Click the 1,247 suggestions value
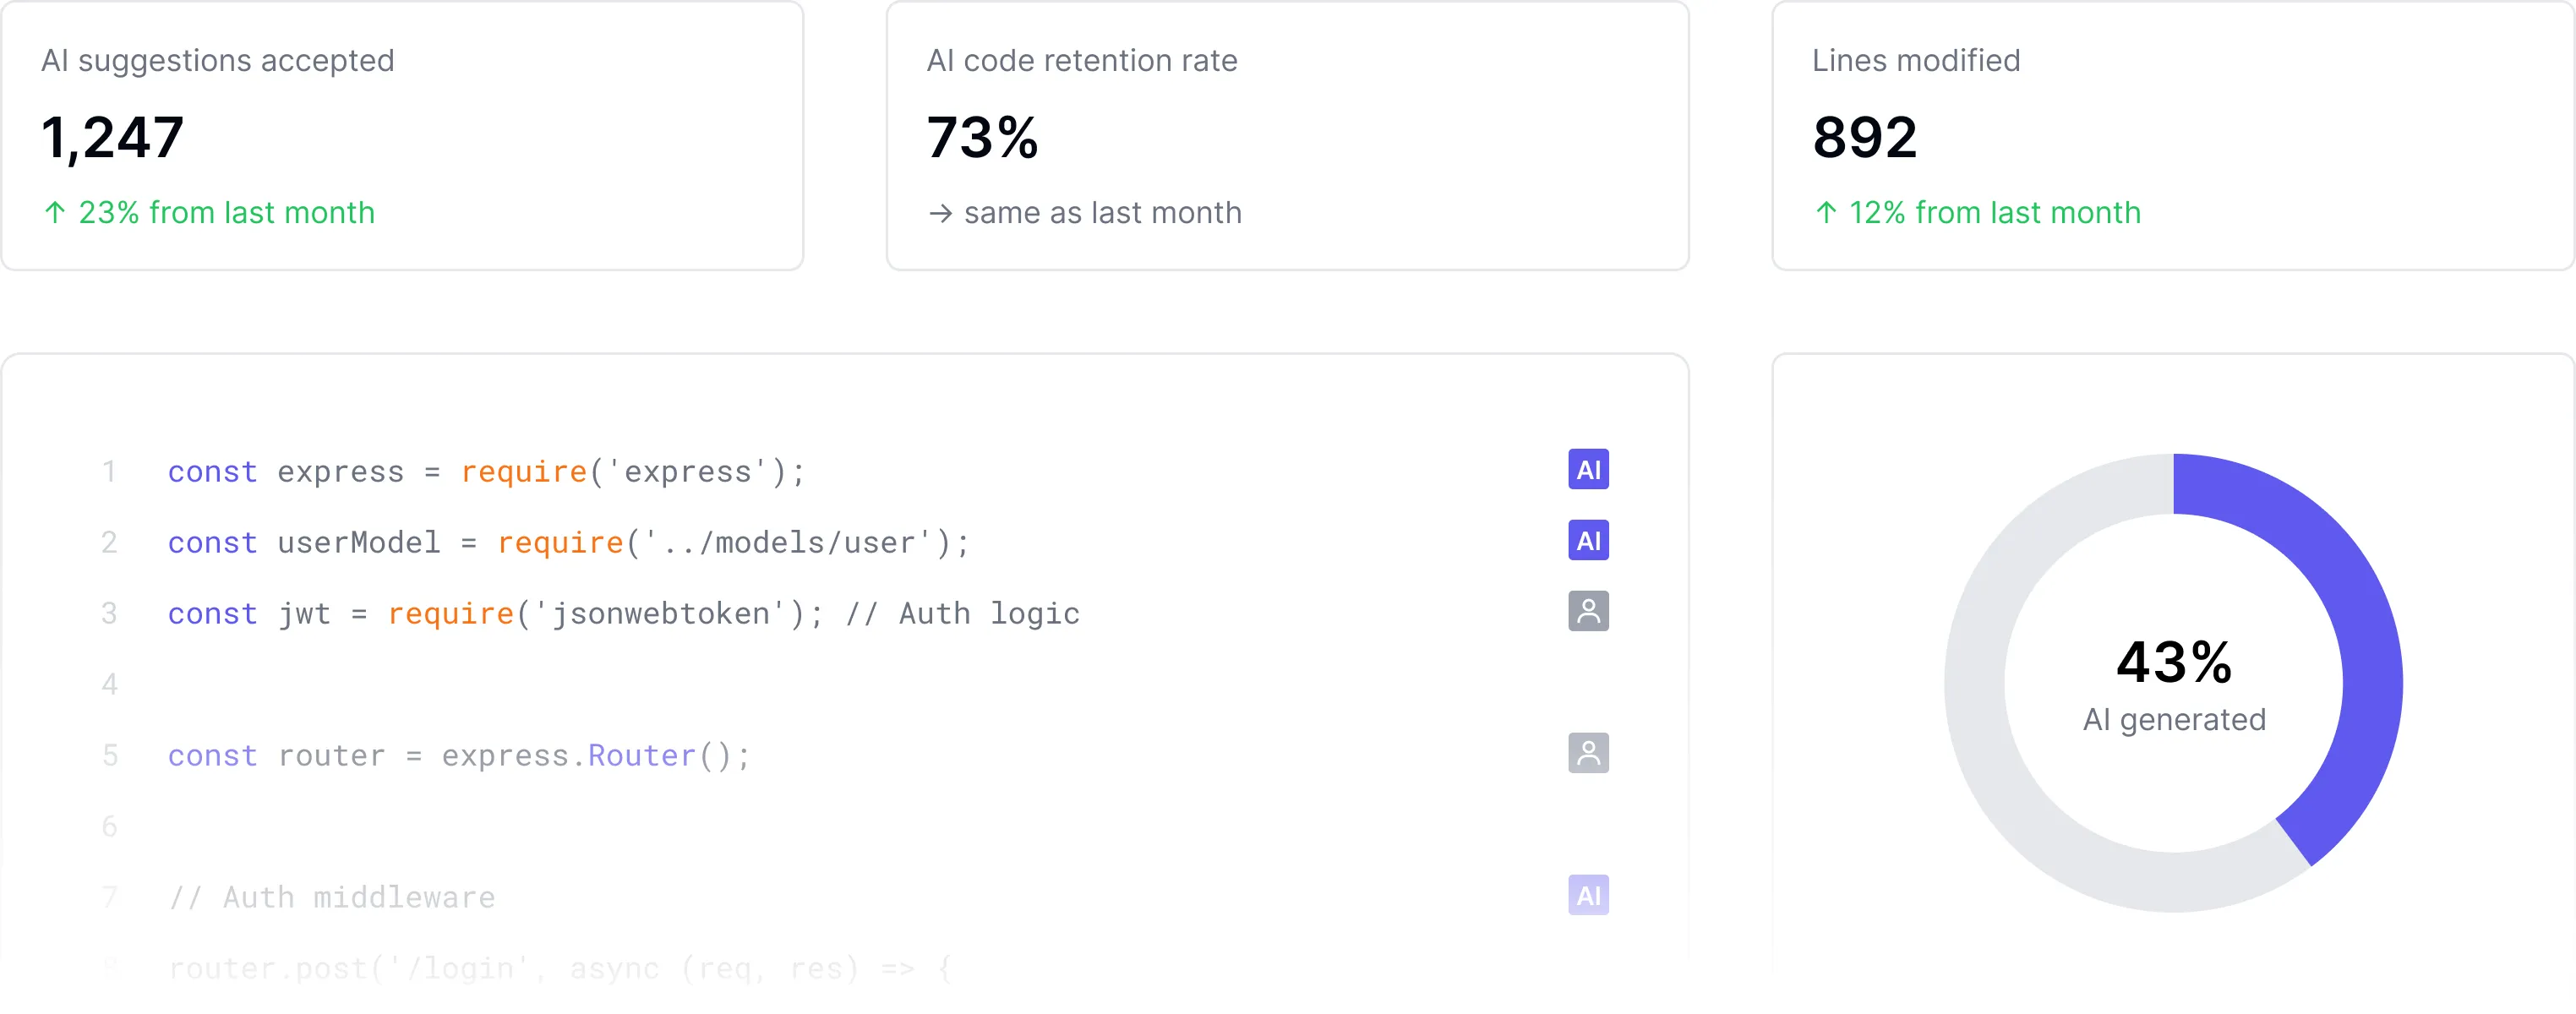Viewport: 2576px width, 1014px height. click(x=113, y=137)
